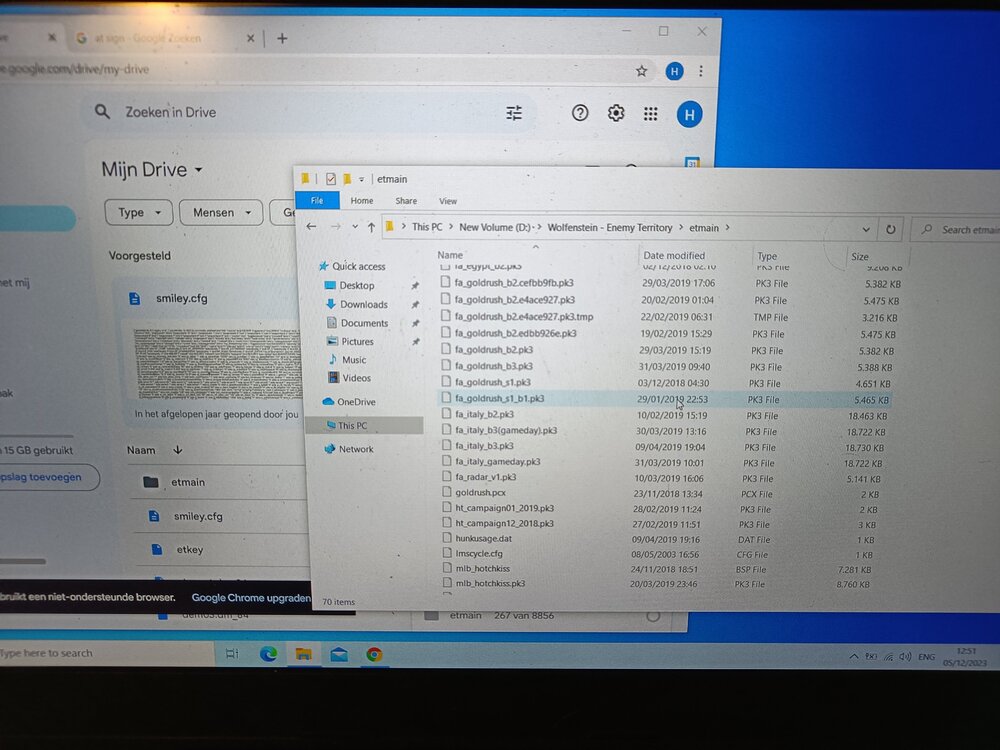
Task: Open the Home ribbon tab
Action: point(362,200)
